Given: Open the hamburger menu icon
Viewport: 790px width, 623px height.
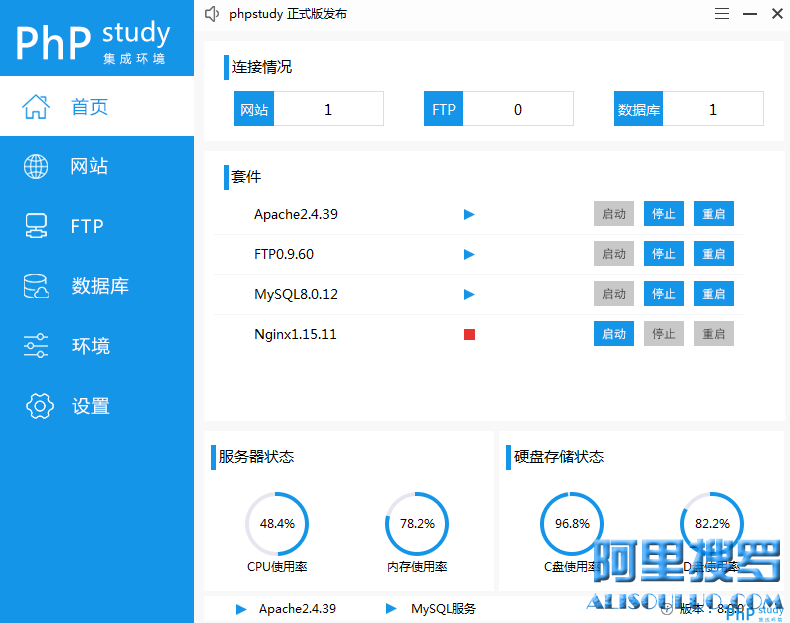Looking at the screenshot, I should tap(722, 14).
